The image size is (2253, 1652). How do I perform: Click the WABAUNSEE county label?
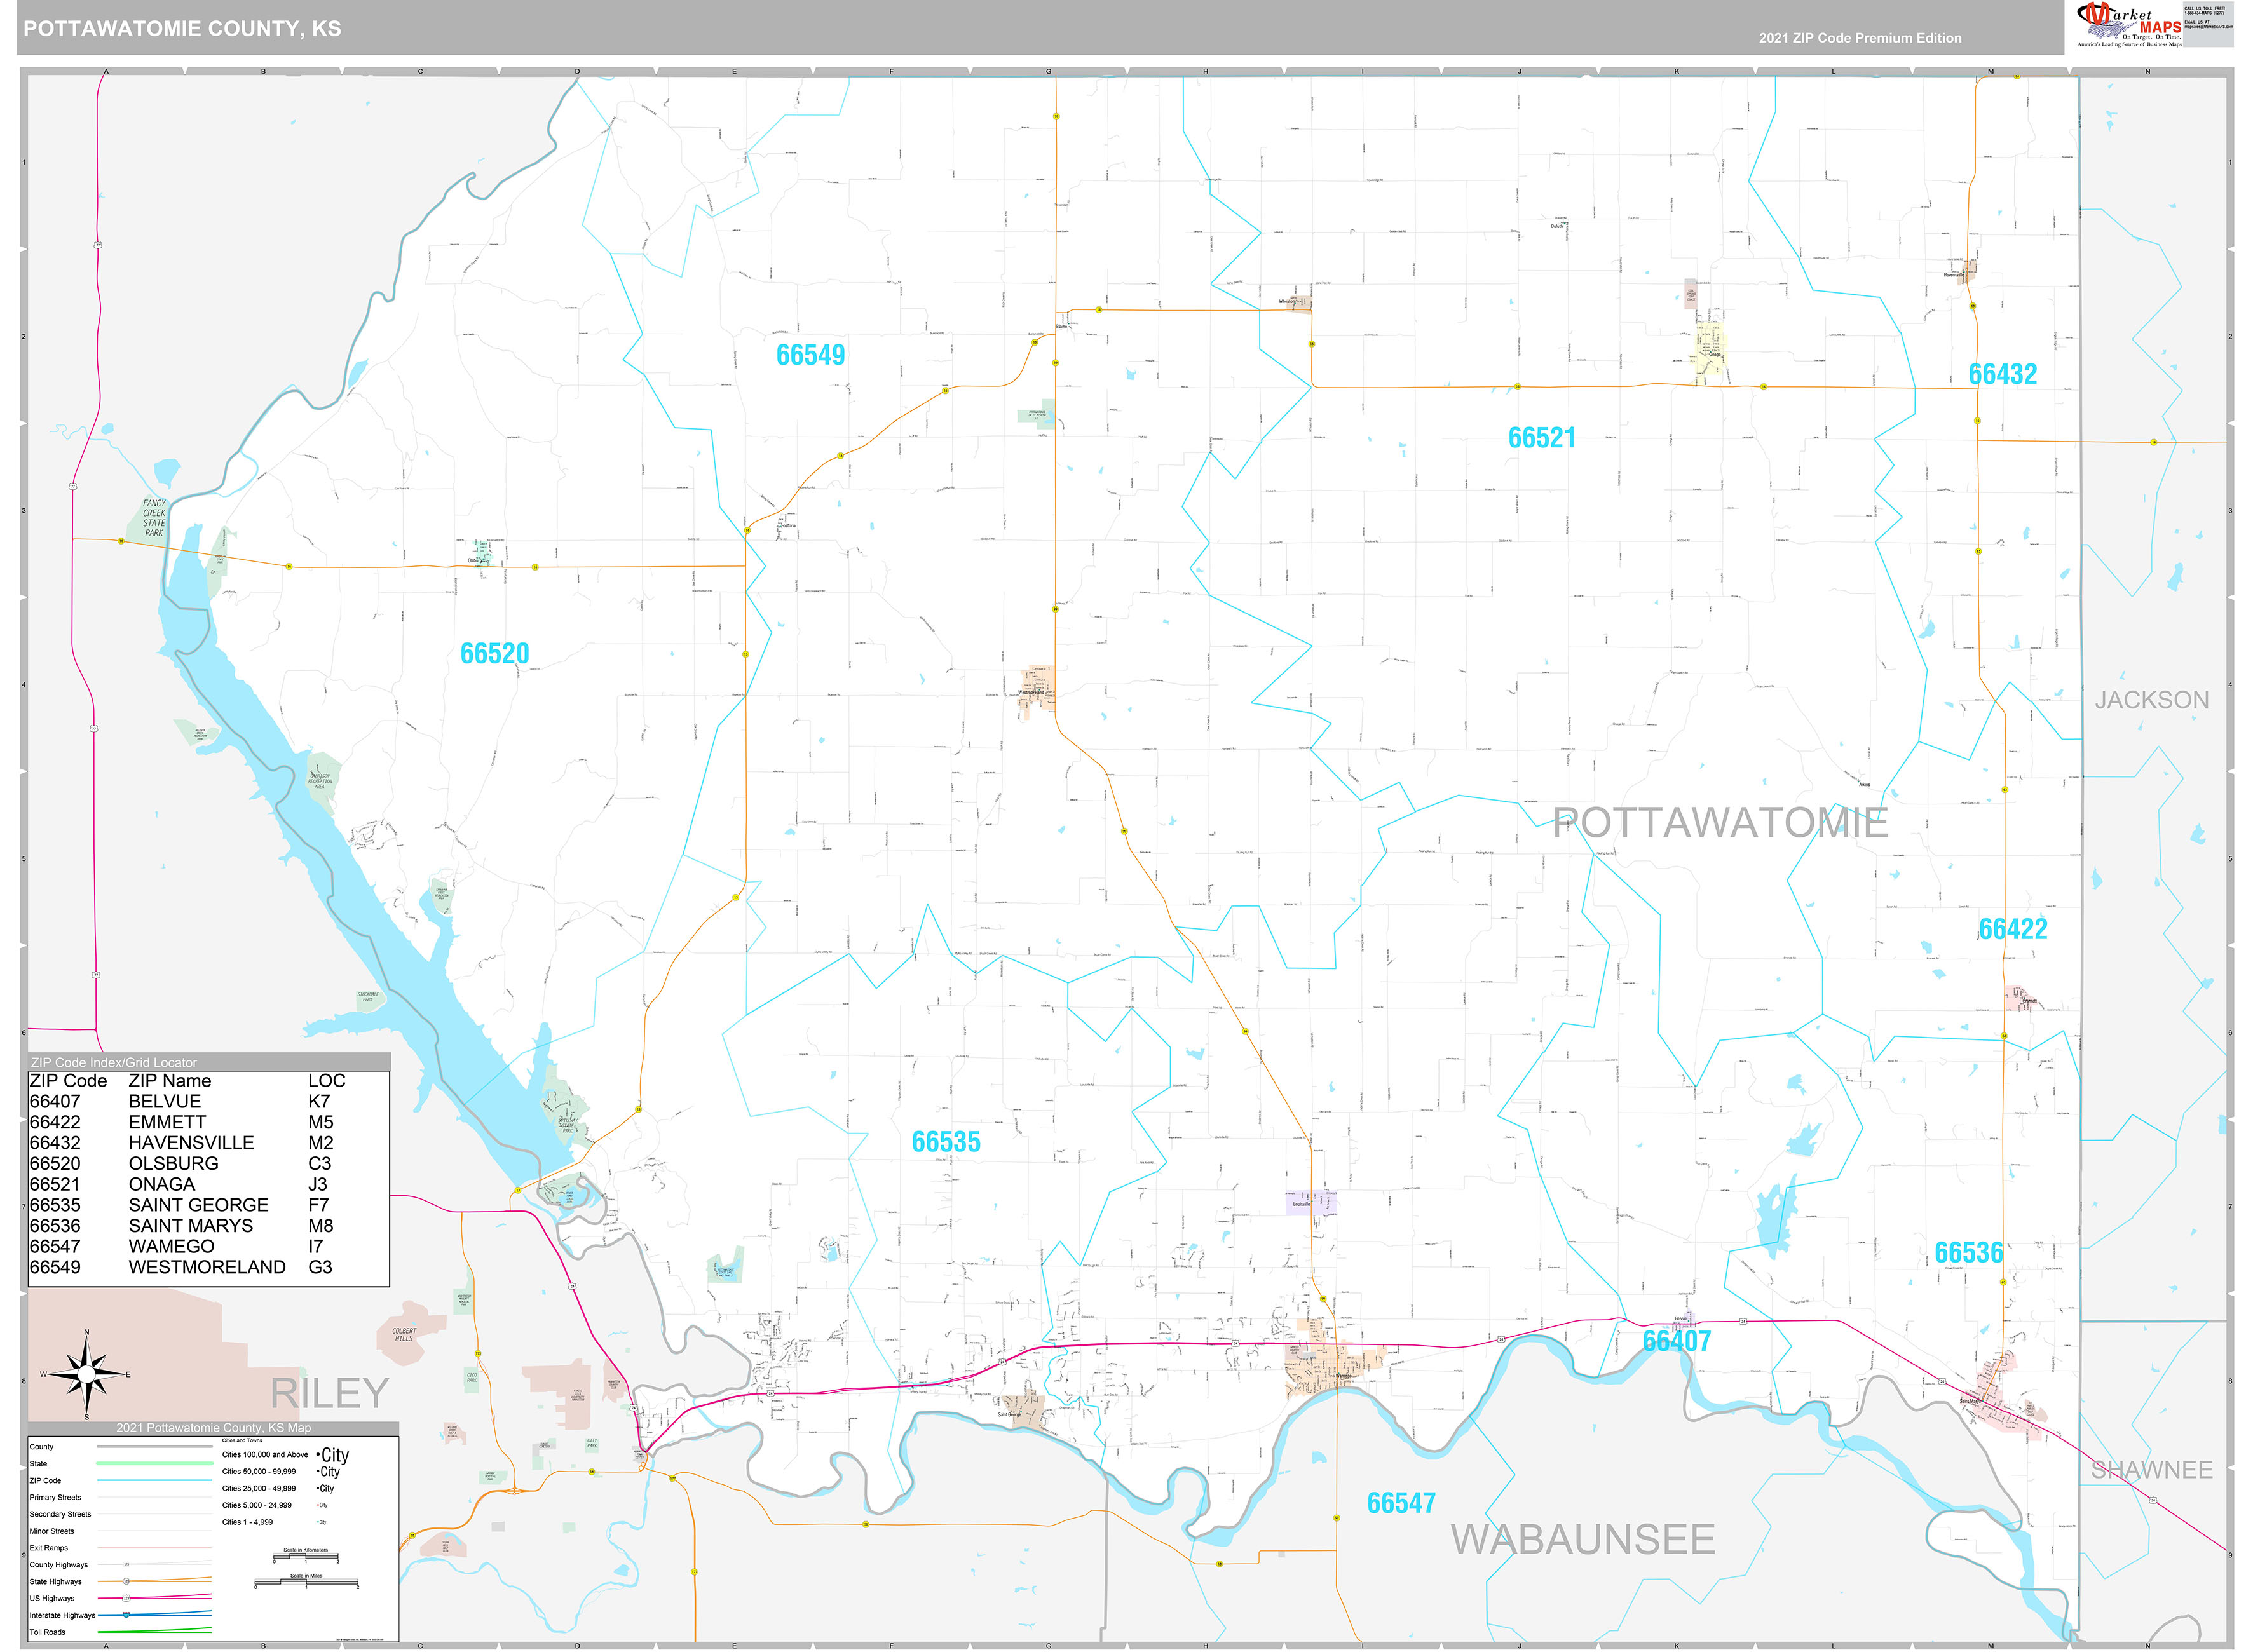coord(1583,1539)
